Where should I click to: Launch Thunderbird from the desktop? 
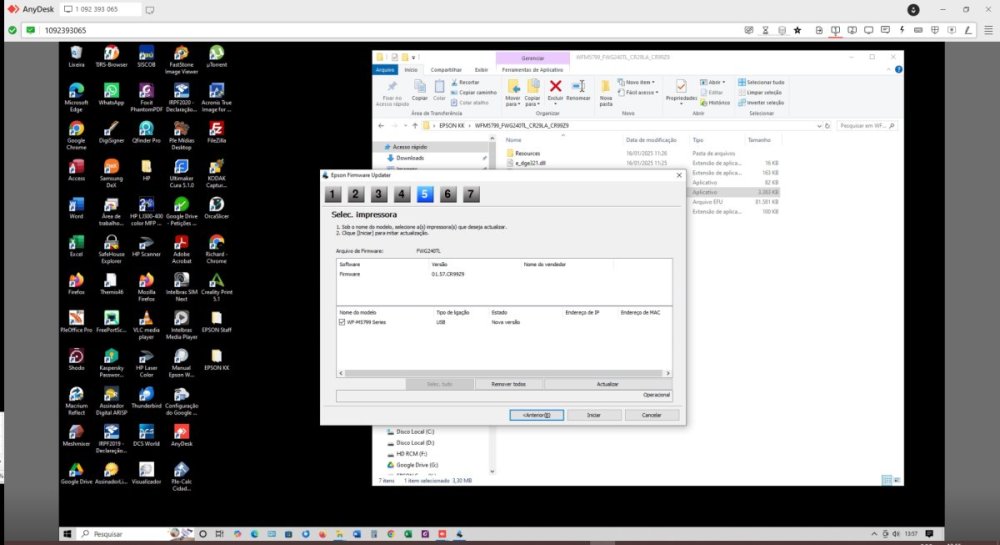tap(146, 397)
